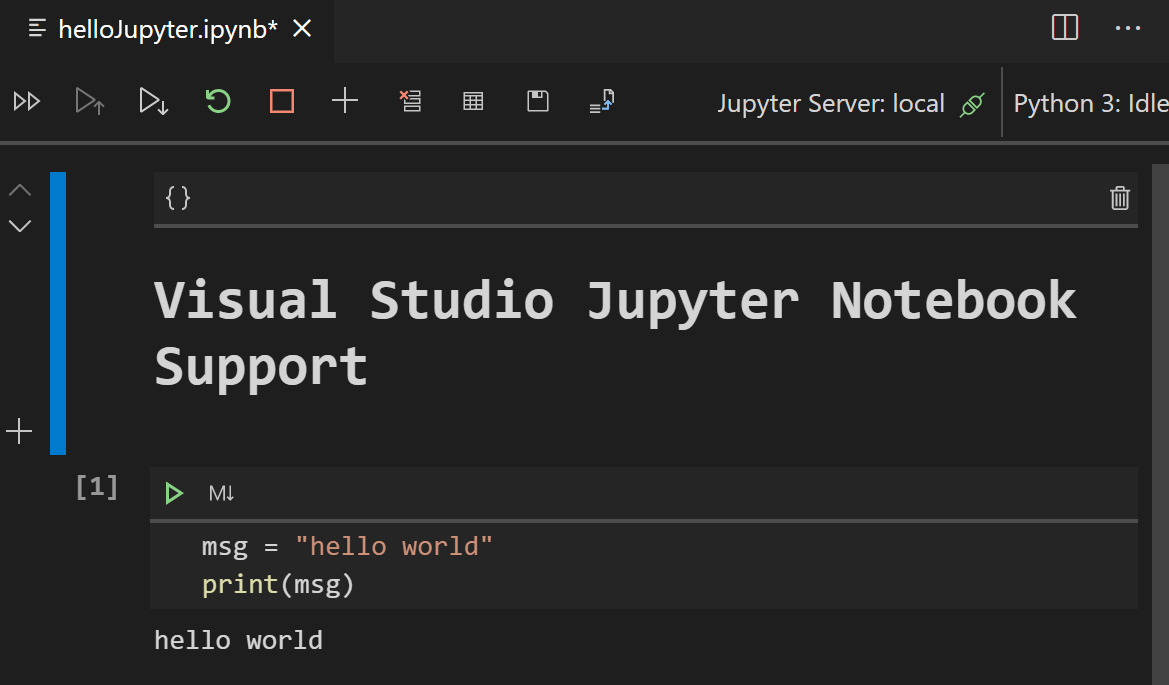This screenshot has height=685, width=1169.
Task: Interrupt the running kernel
Action: tap(281, 100)
